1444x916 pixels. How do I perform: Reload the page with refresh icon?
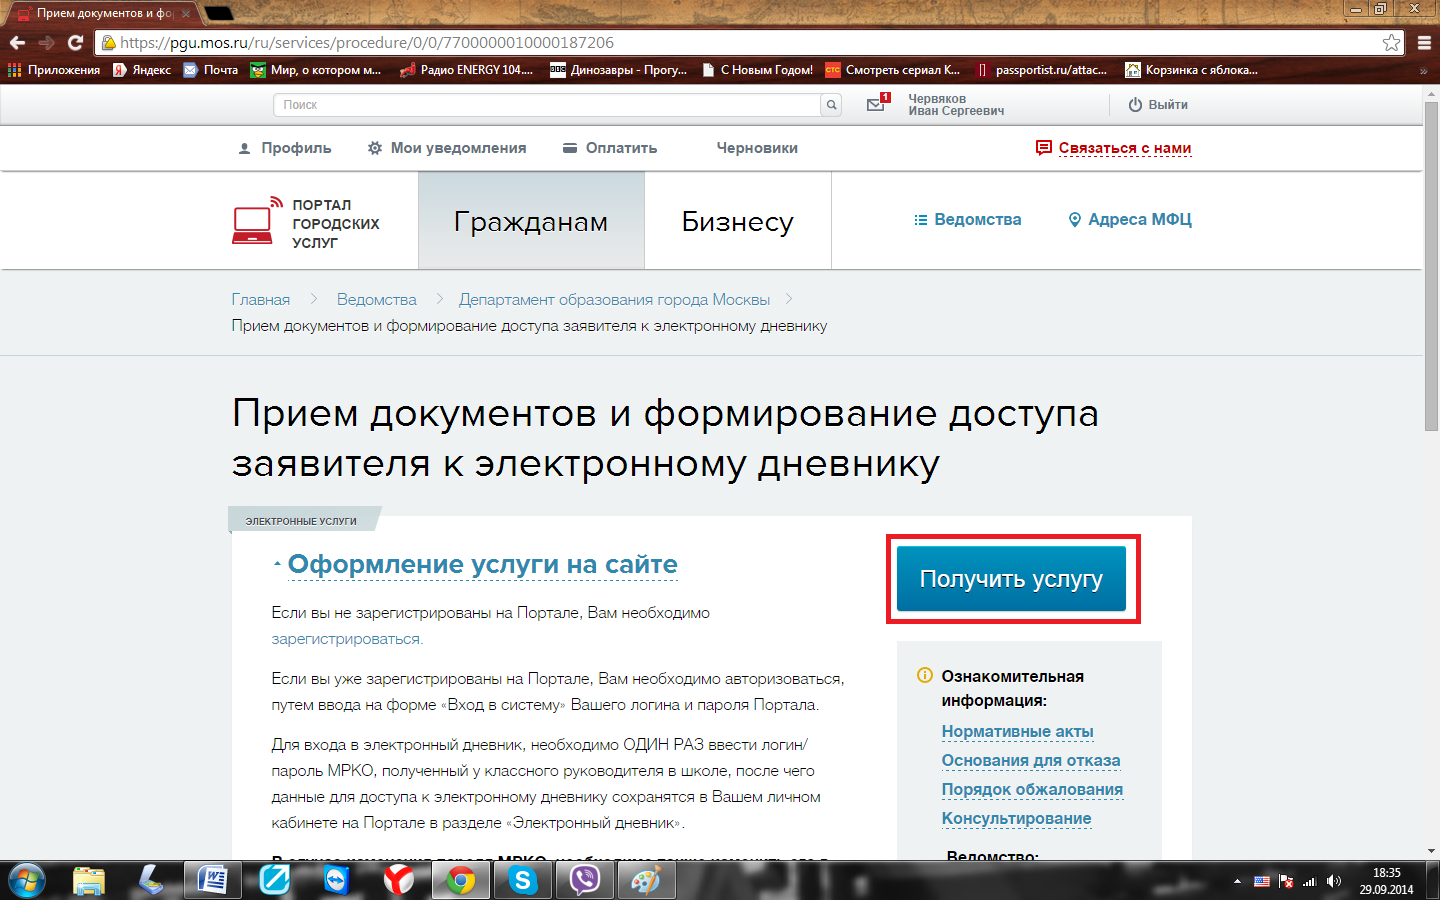click(75, 43)
